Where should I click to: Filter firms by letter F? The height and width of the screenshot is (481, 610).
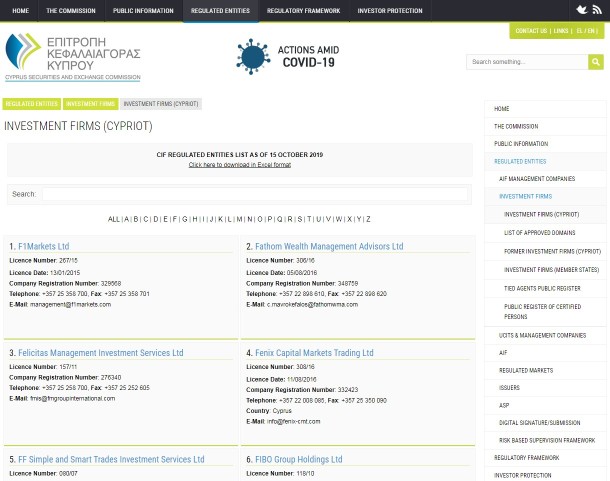175,219
